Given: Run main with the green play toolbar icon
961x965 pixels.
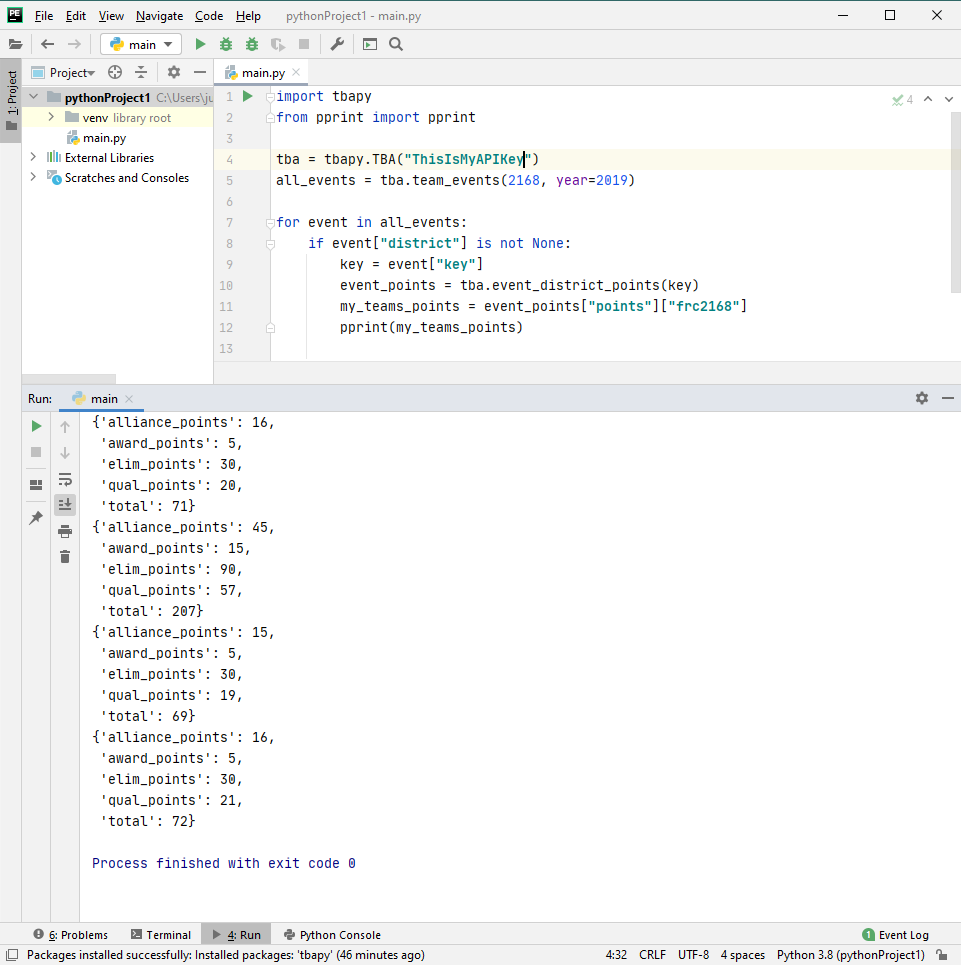Looking at the screenshot, I should [x=200, y=44].
